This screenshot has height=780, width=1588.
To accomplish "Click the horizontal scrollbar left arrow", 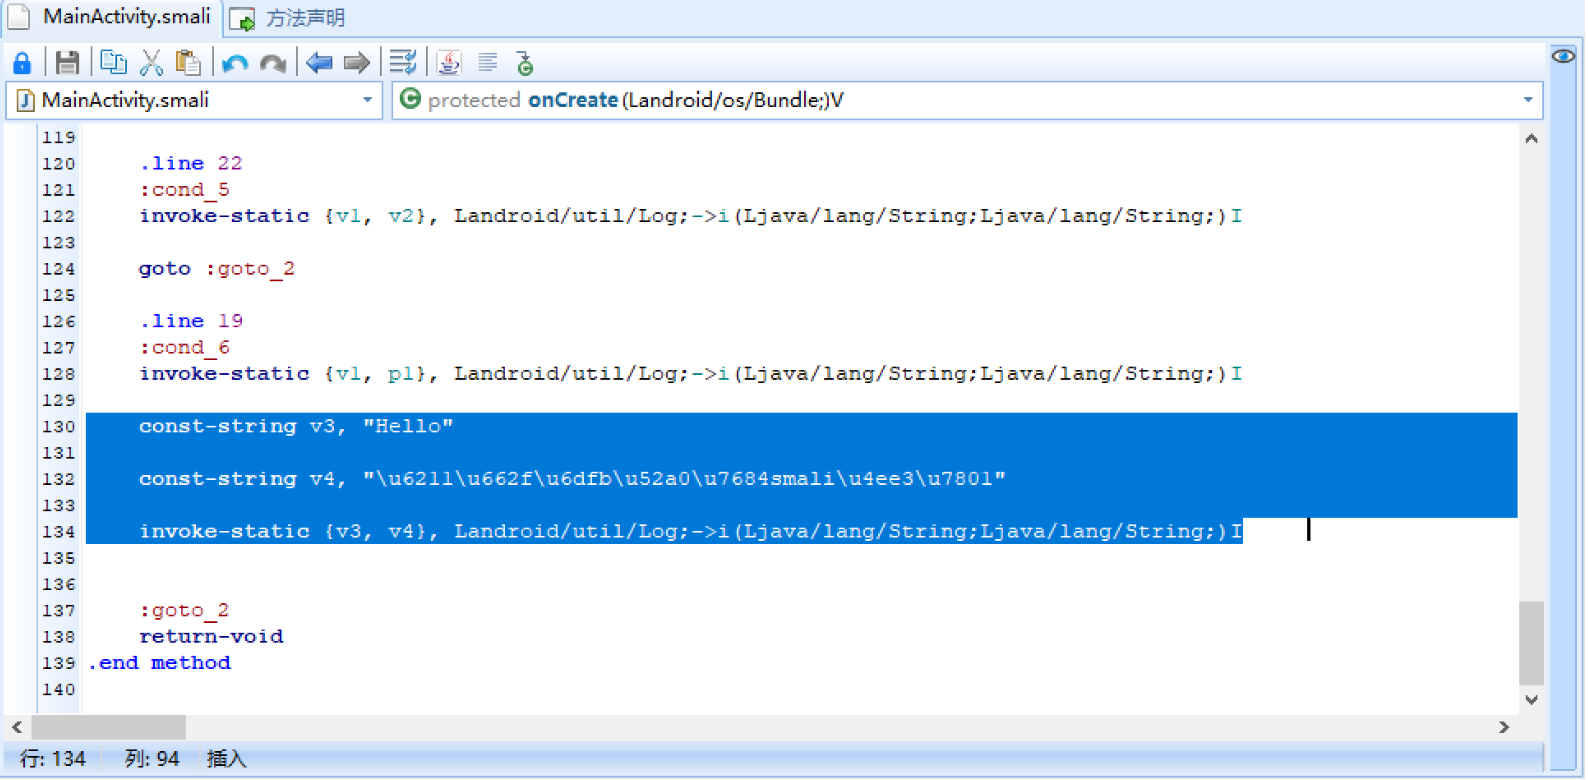I will point(17,727).
